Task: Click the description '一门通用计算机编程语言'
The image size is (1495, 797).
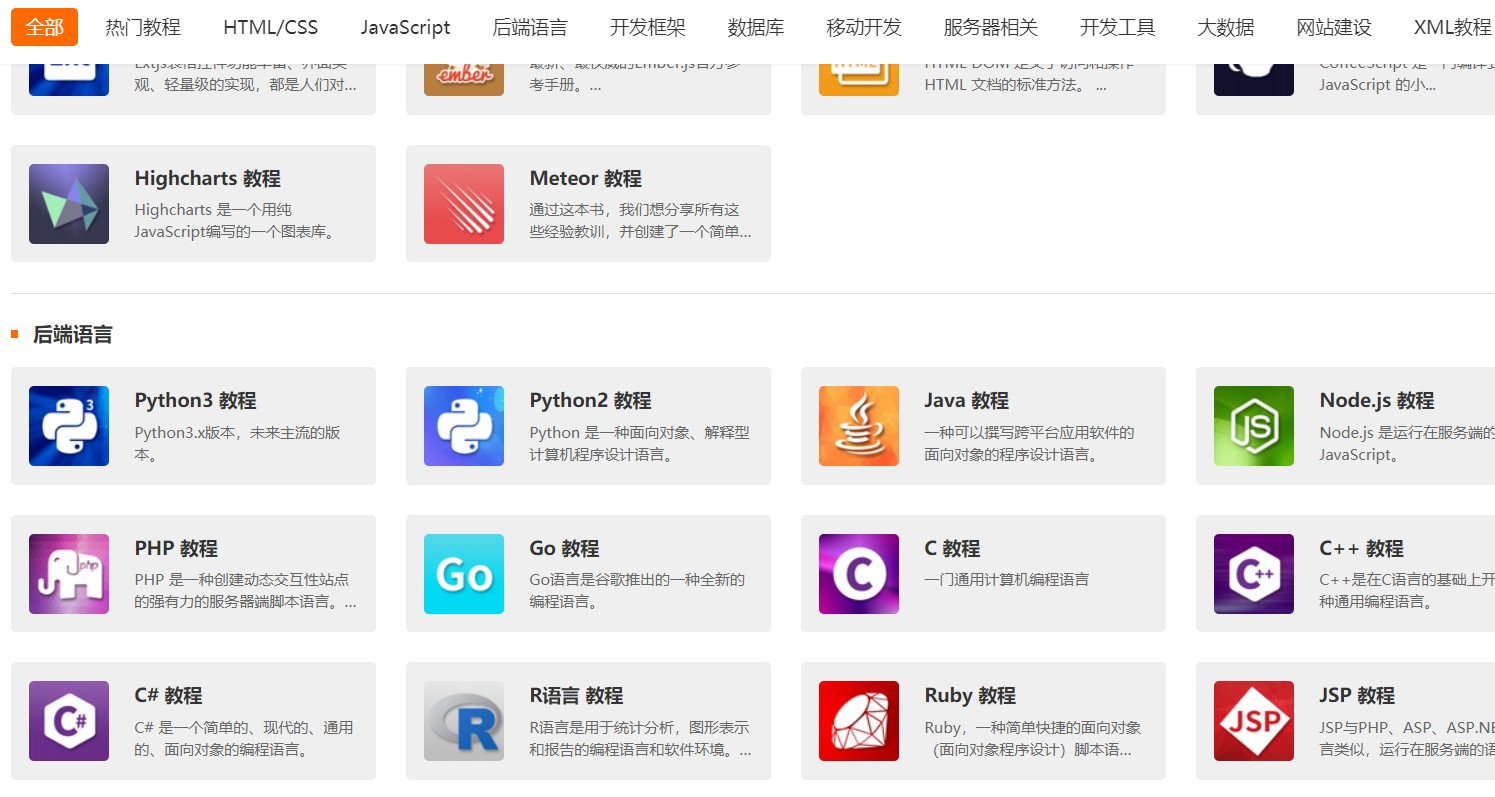Action: pyautogui.click(x=1007, y=580)
